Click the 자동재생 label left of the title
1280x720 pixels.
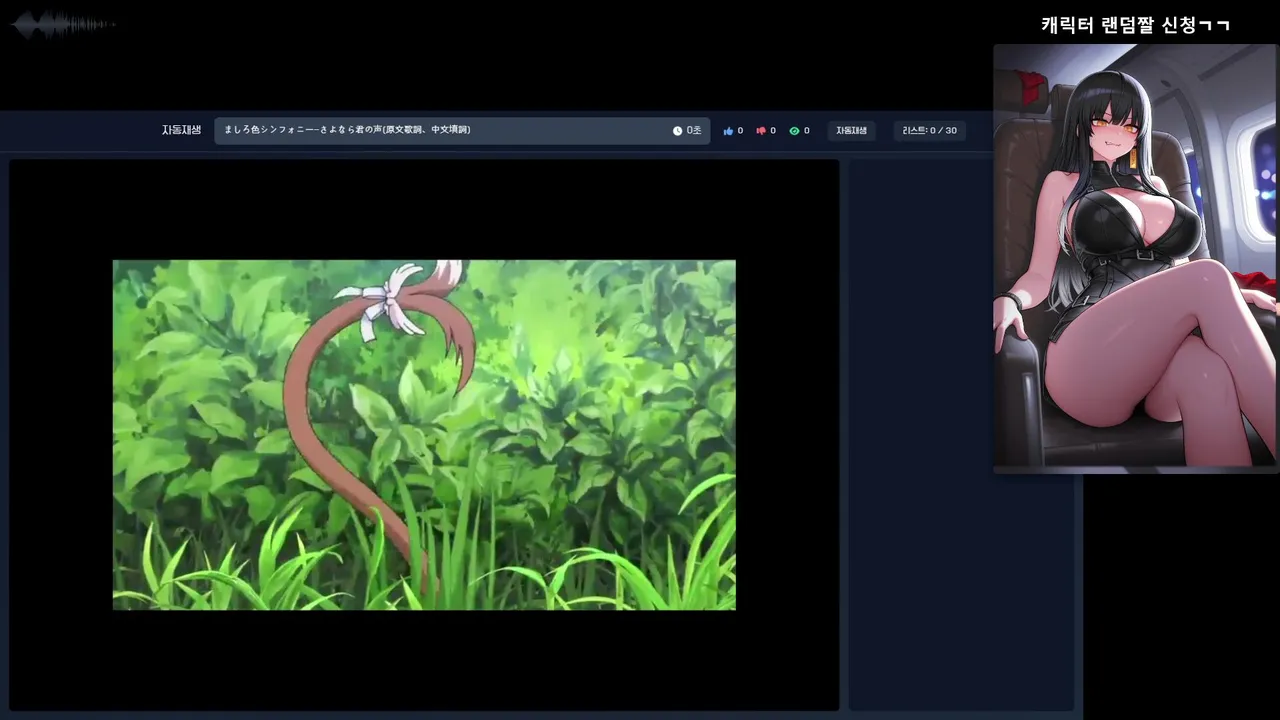pyautogui.click(x=181, y=130)
